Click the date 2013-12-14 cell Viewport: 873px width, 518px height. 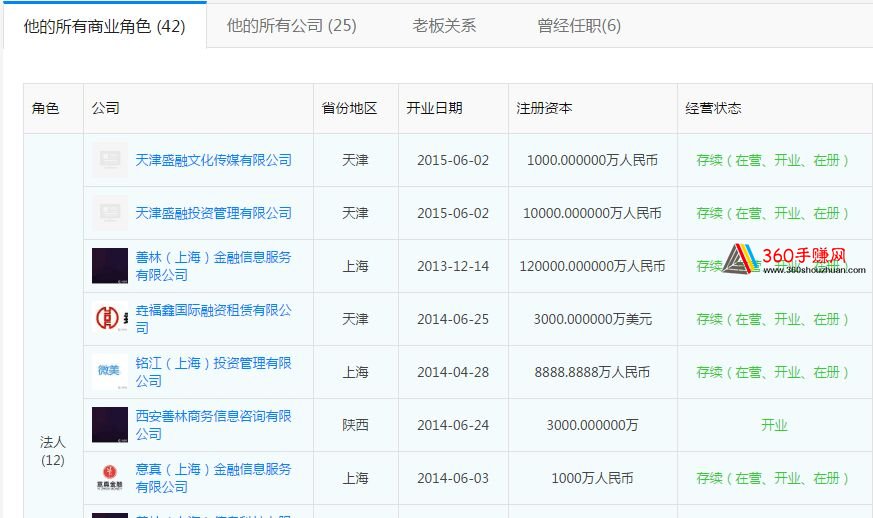coord(453,266)
